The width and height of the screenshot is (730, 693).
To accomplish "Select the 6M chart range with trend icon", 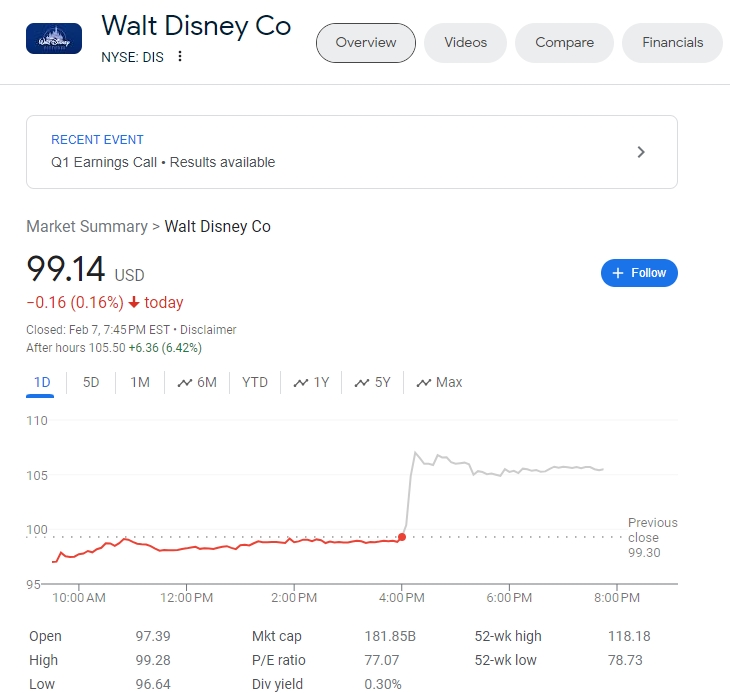I will tap(197, 382).
